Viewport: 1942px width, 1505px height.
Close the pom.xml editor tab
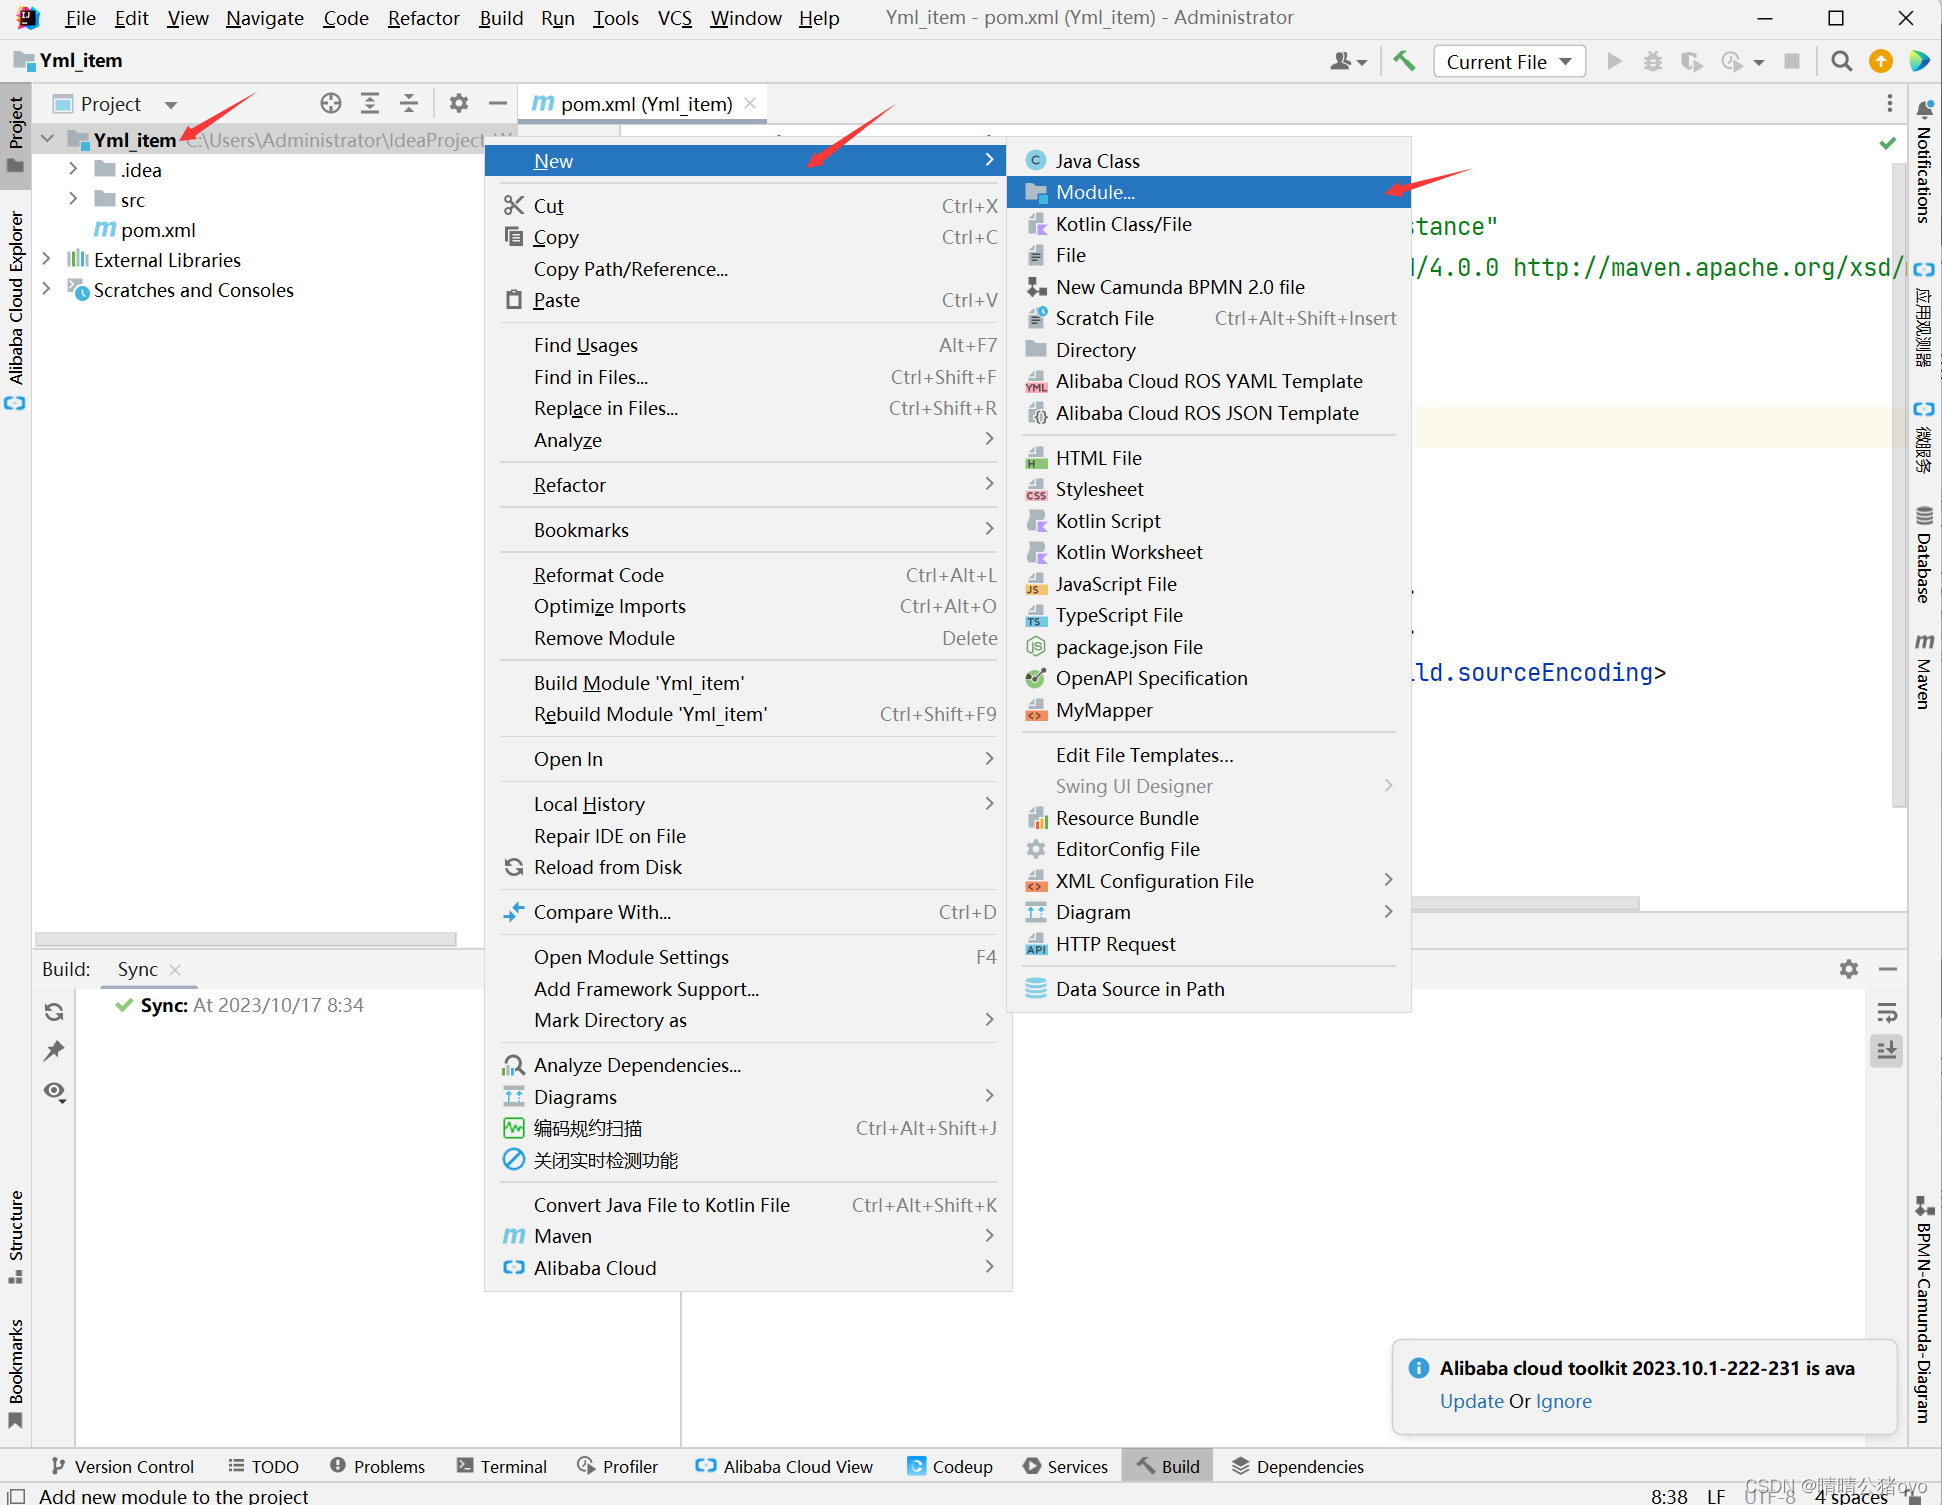pyautogui.click(x=750, y=103)
